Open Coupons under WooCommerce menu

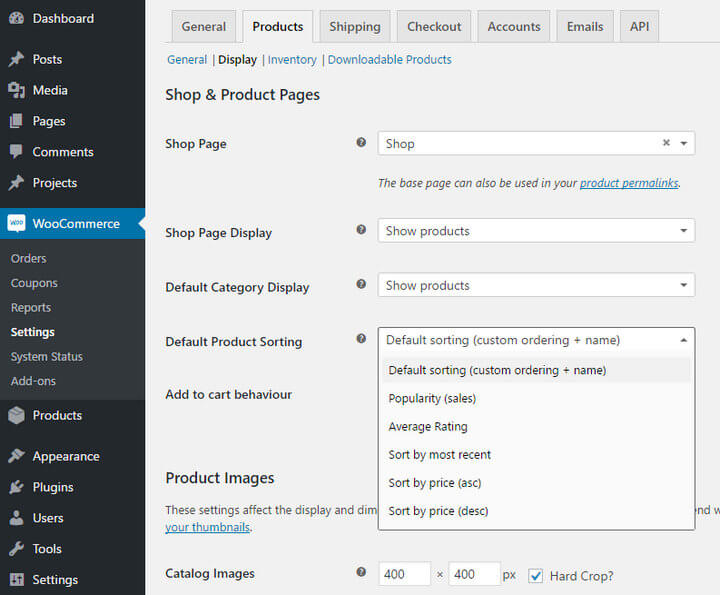pyautogui.click(x=34, y=283)
